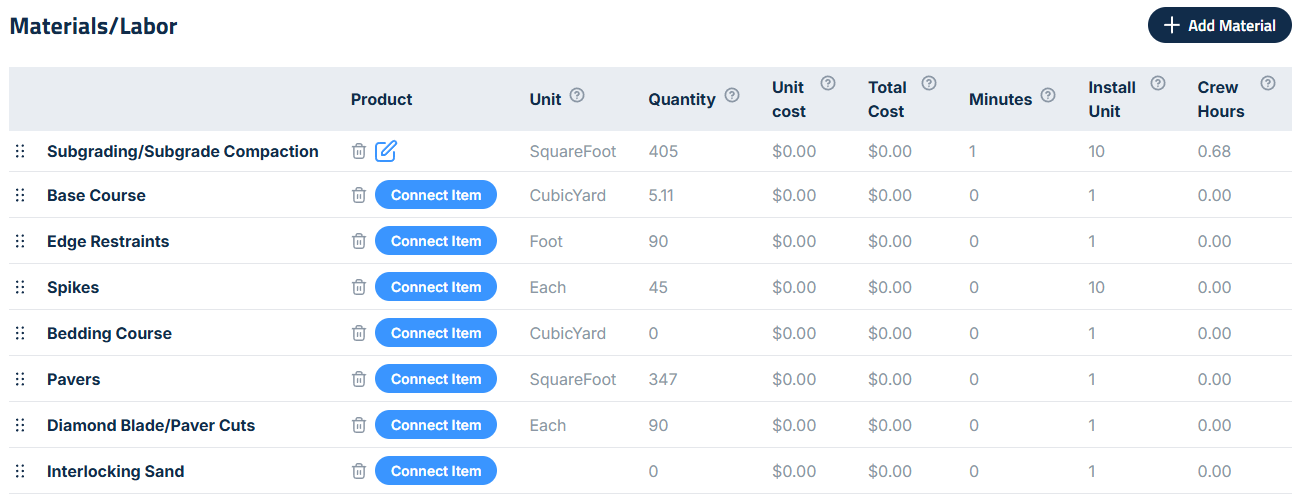Click the help icon next to Unit
1297x502 pixels.
click(577, 96)
